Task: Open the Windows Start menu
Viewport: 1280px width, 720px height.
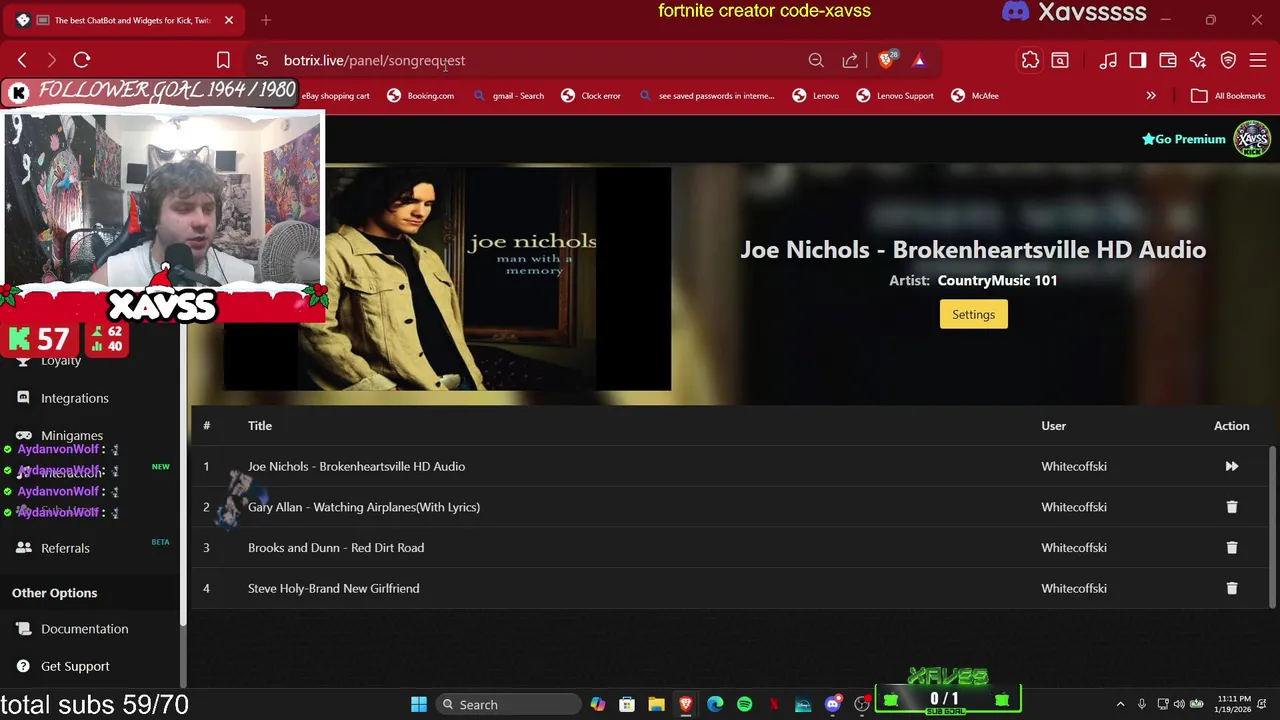Action: pos(419,704)
